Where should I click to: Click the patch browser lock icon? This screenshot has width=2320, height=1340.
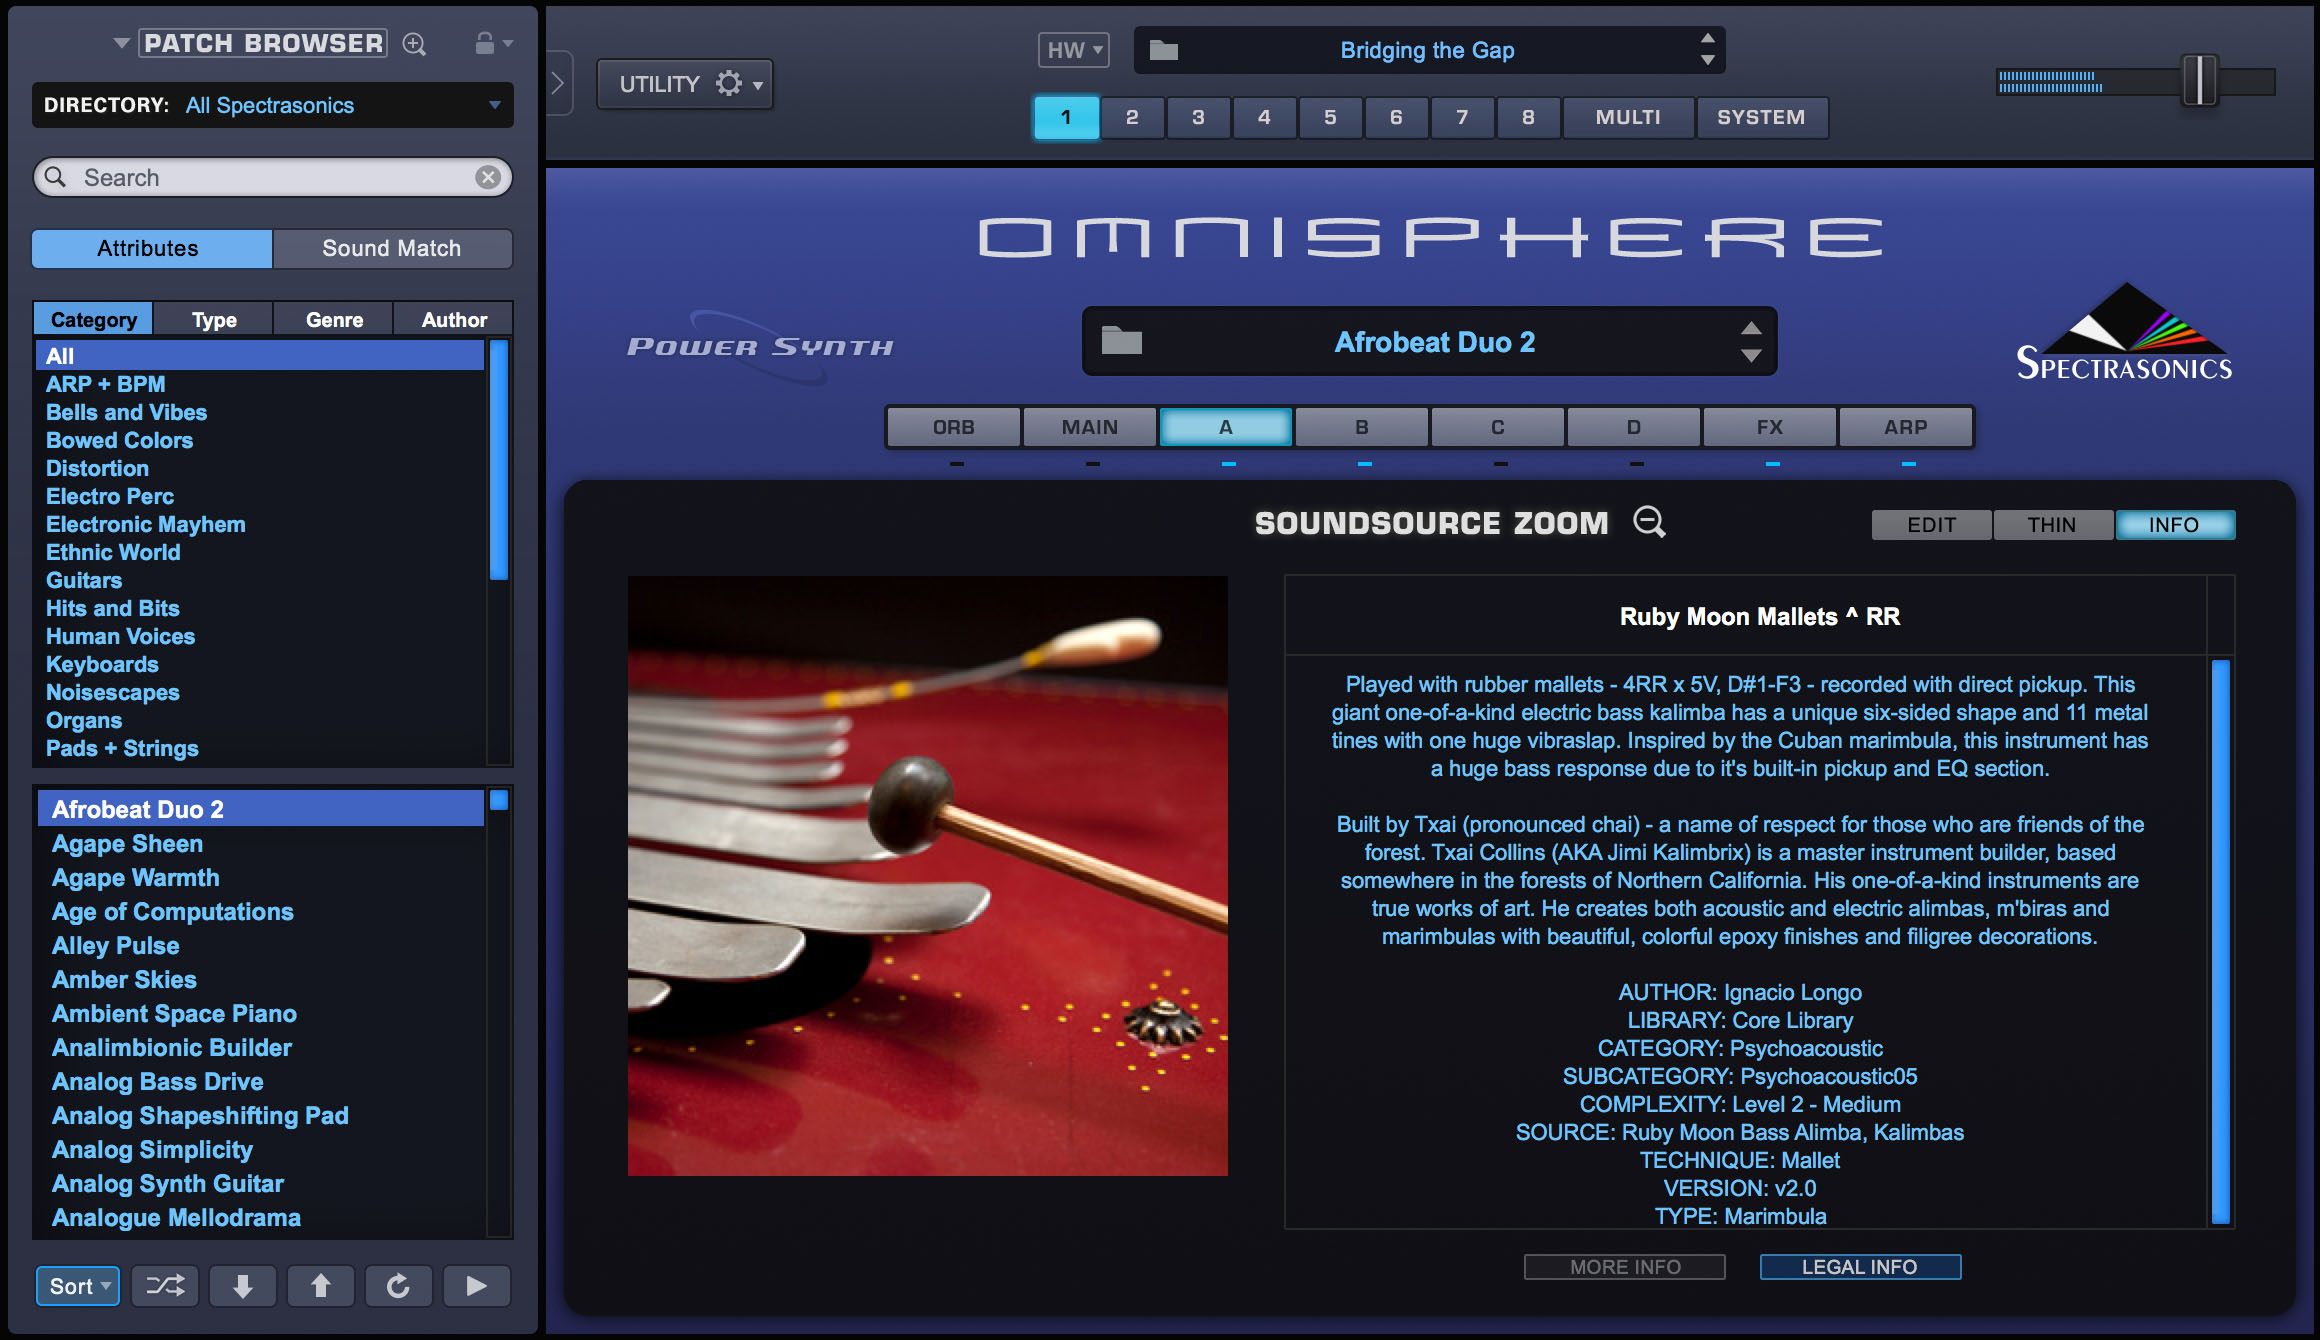[x=485, y=43]
